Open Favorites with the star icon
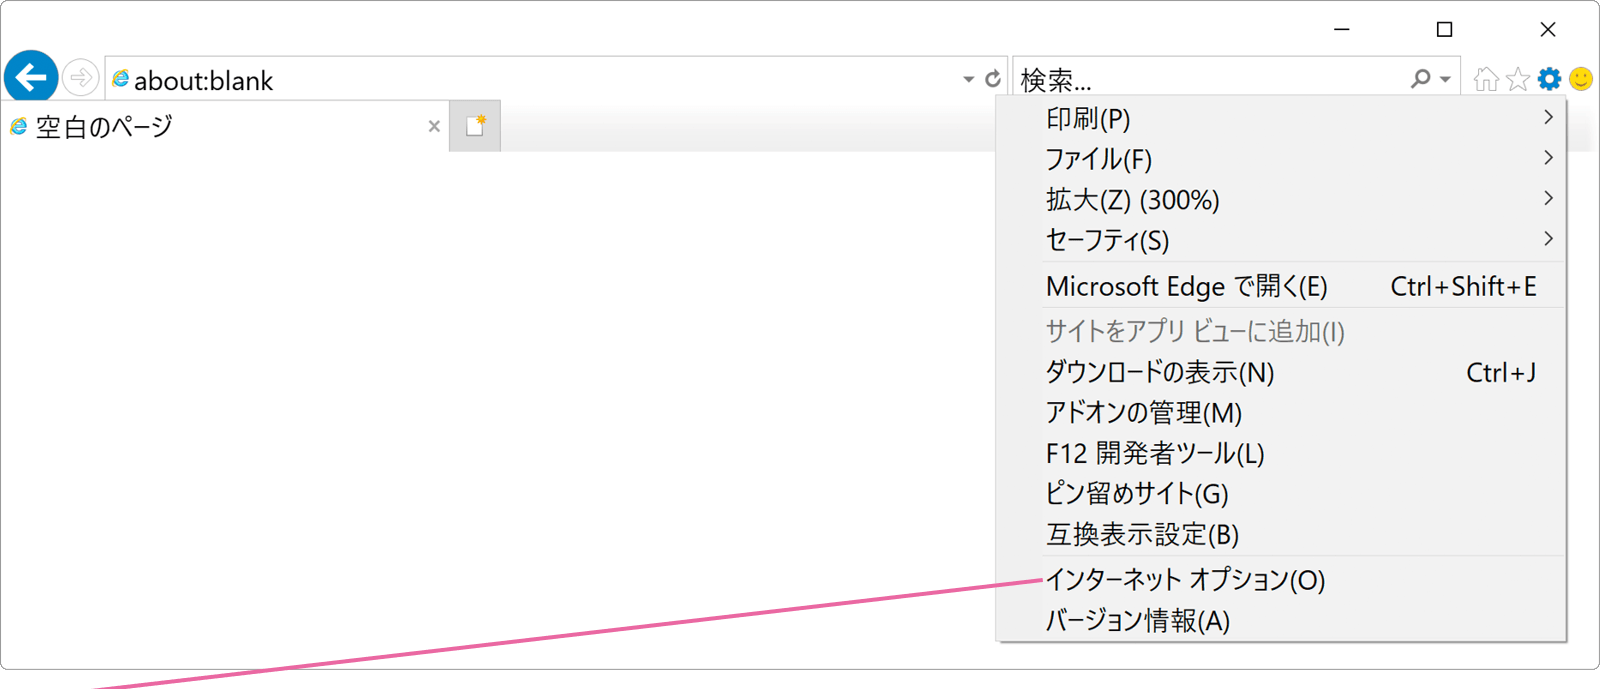This screenshot has width=1600, height=689. (x=1518, y=79)
